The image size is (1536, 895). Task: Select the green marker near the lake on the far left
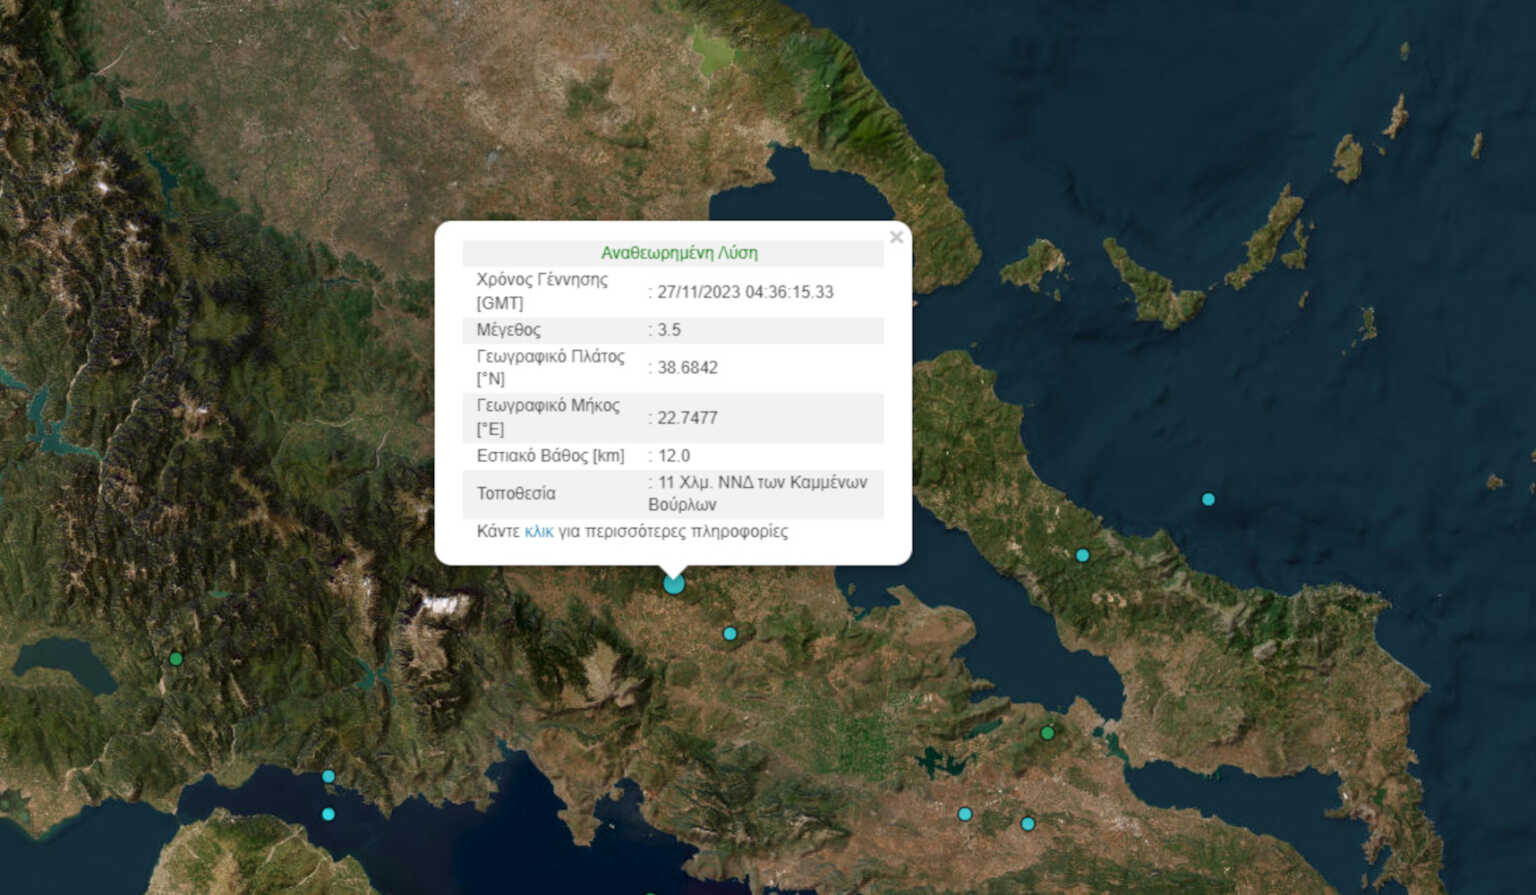[x=176, y=658]
